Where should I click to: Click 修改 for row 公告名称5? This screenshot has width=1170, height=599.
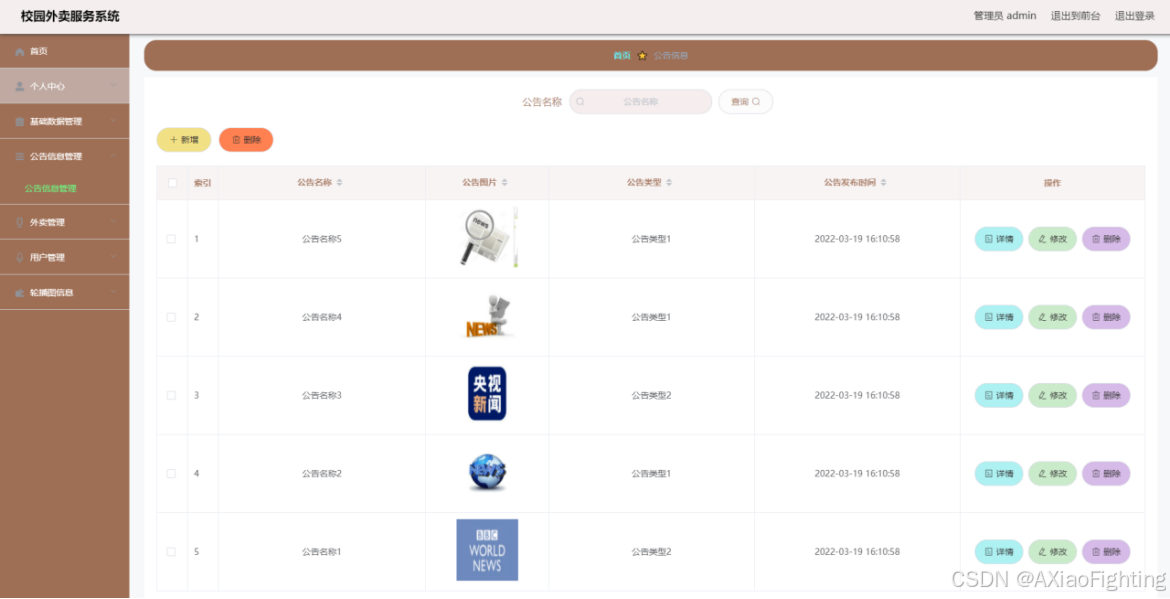pos(1052,239)
